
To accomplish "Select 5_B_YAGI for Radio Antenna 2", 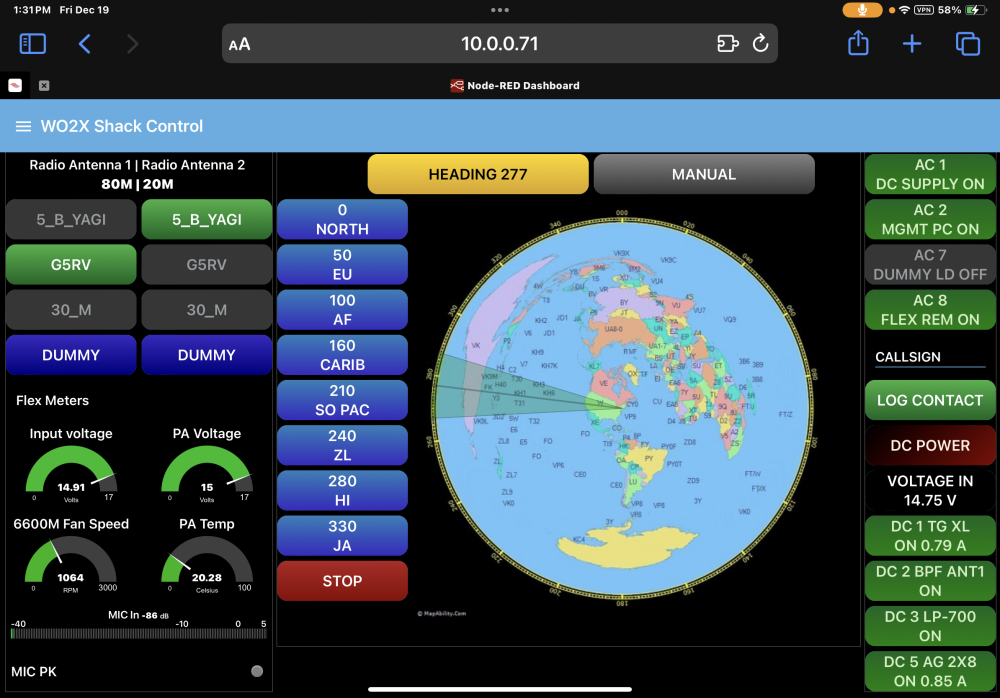I will (207, 219).
